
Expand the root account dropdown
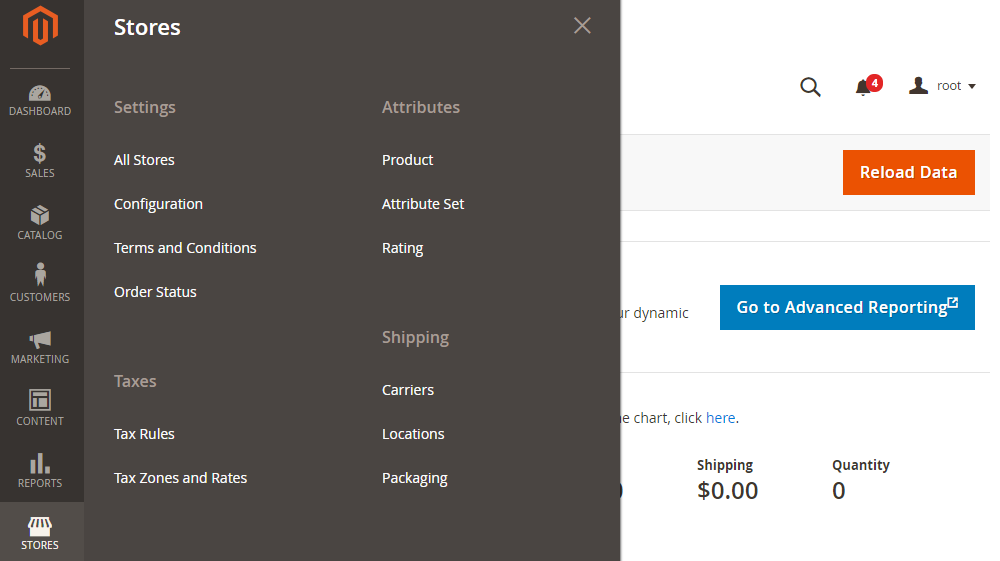pyautogui.click(x=942, y=85)
